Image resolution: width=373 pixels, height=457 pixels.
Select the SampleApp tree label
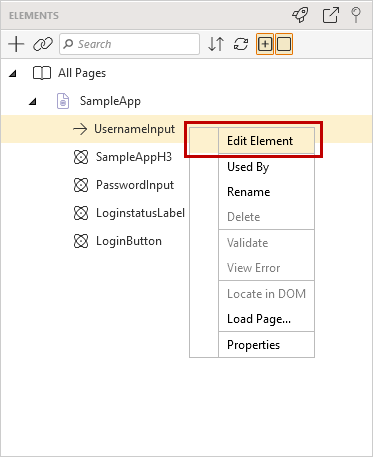(110, 101)
